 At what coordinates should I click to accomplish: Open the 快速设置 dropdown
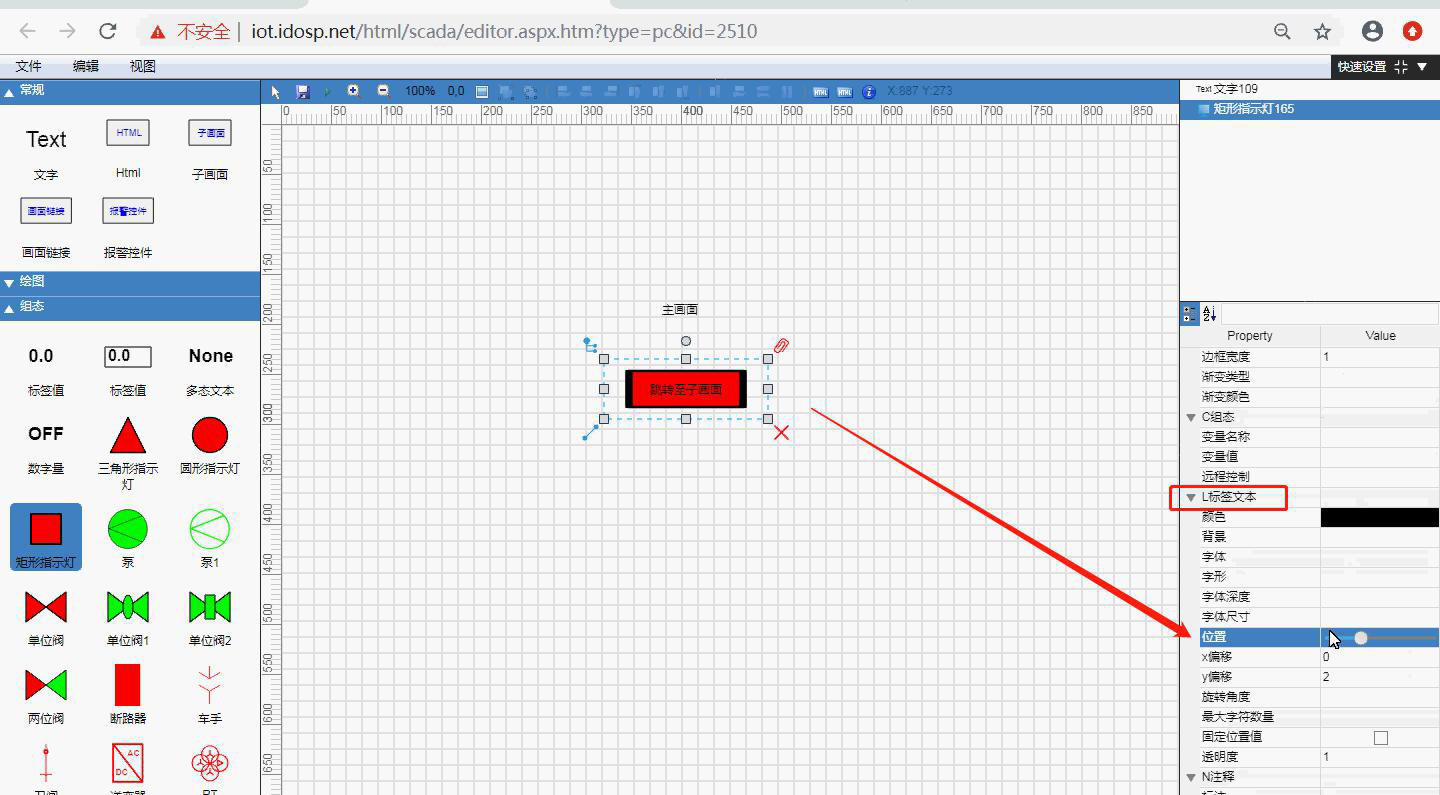1384,66
